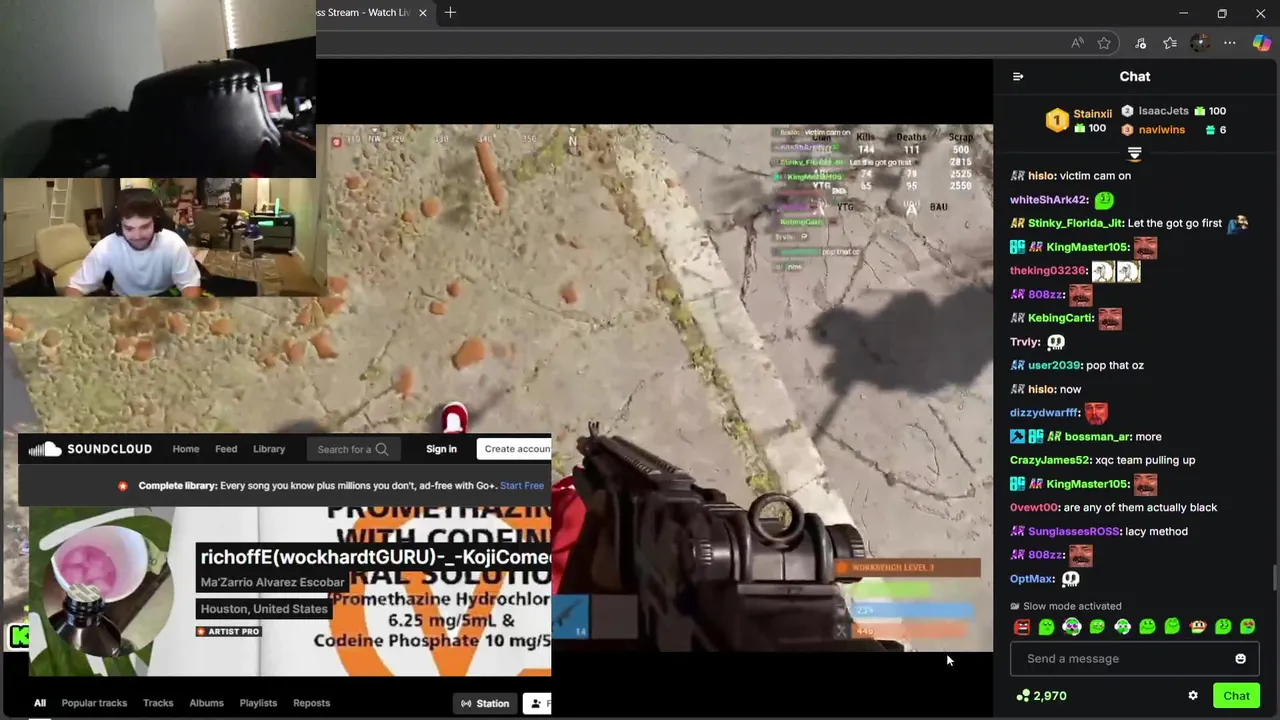Click the chat panel scrollbar
1280x720 pixels.
click(x=1274, y=578)
